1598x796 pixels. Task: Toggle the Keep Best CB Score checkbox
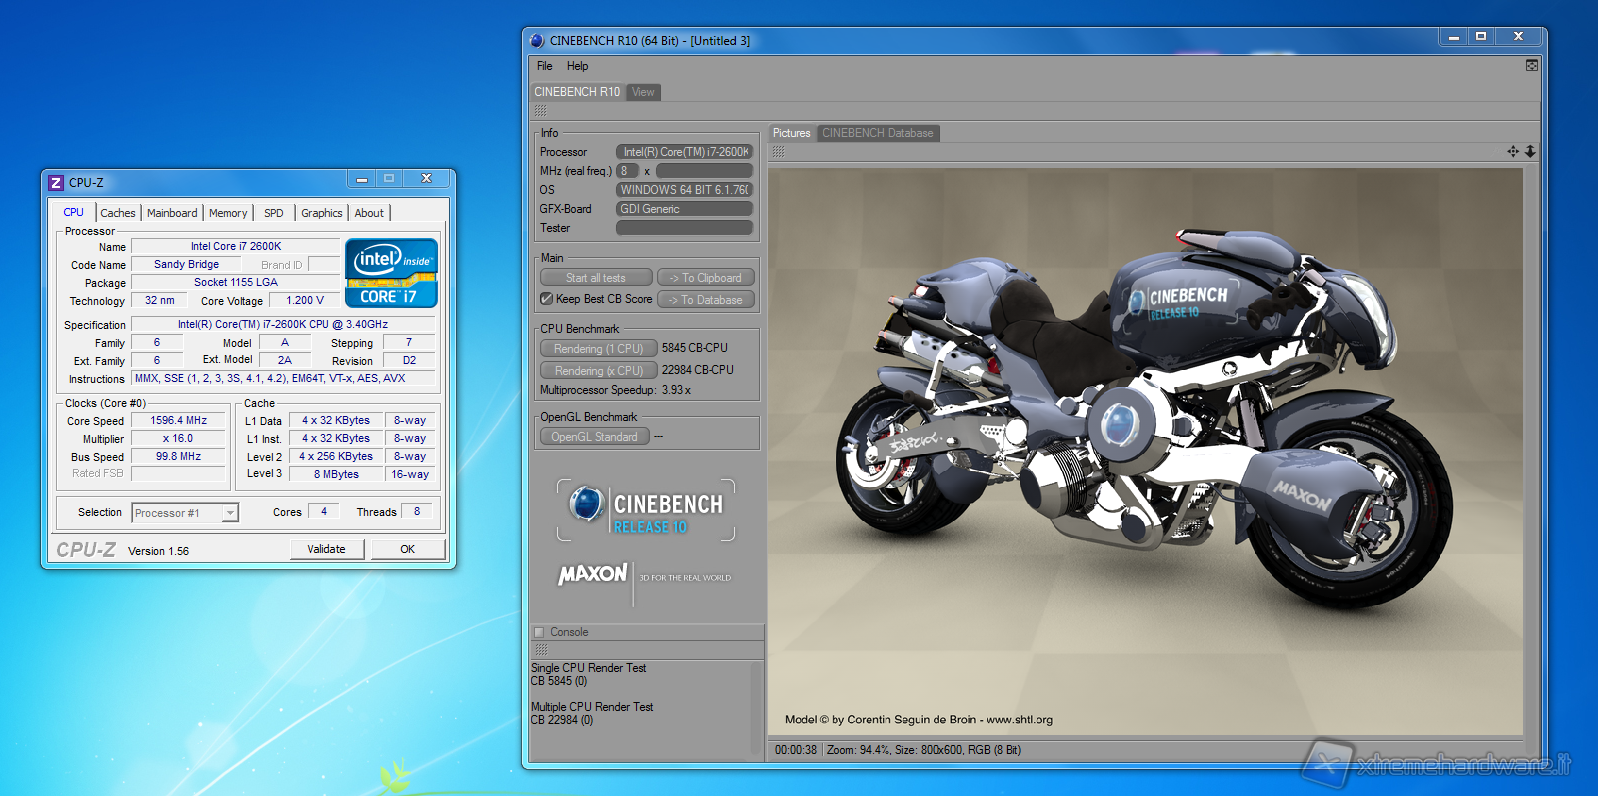(547, 299)
